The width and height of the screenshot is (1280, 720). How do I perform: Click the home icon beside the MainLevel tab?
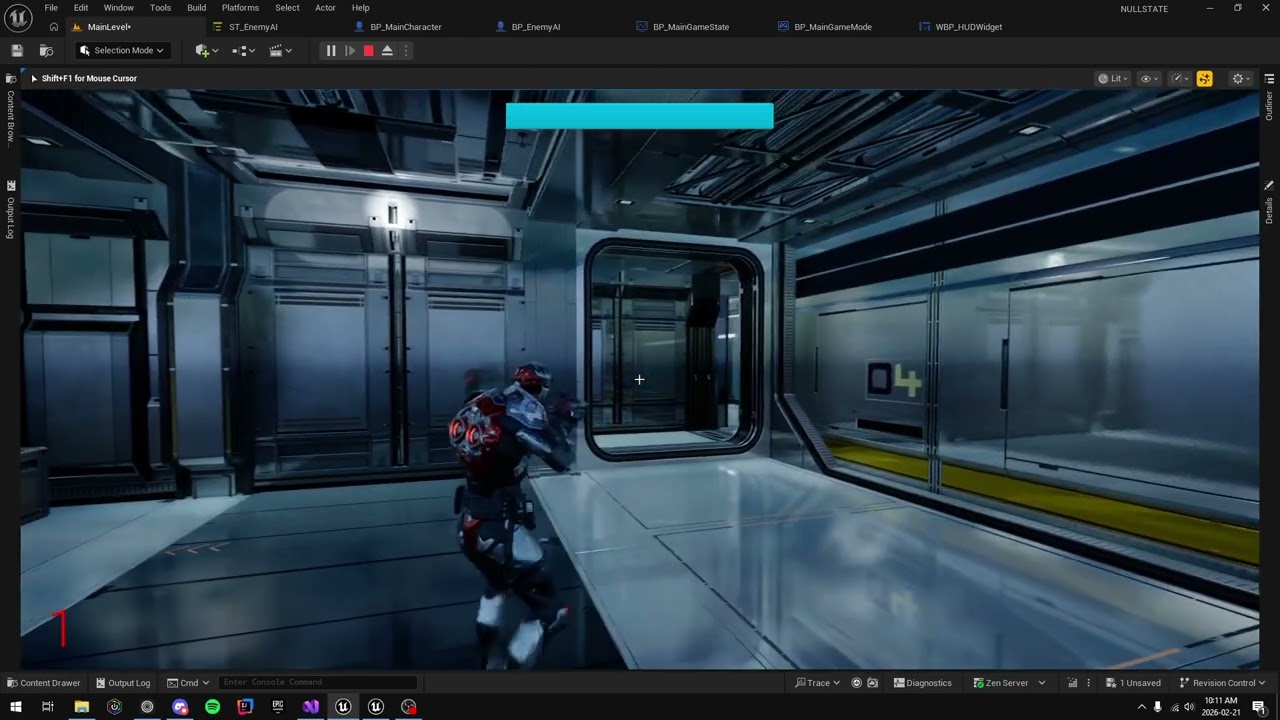pyautogui.click(x=53, y=27)
